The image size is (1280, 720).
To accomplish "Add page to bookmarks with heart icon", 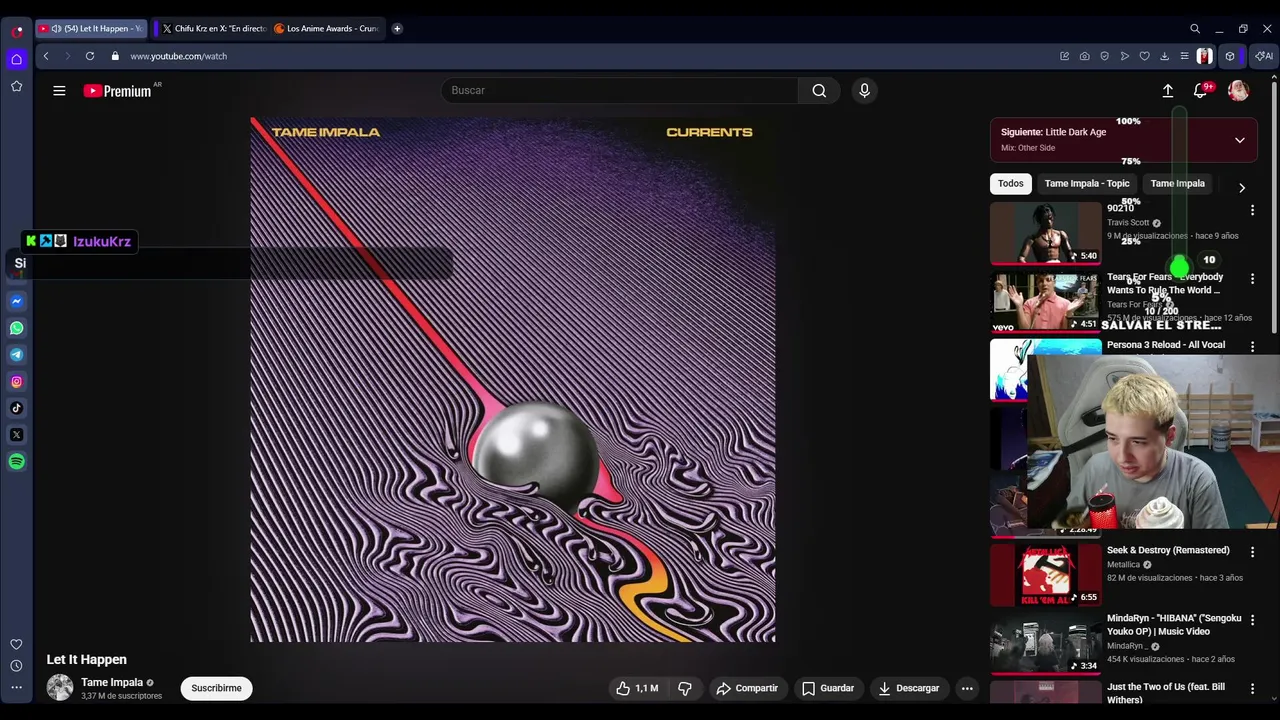I will (1145, 56).
